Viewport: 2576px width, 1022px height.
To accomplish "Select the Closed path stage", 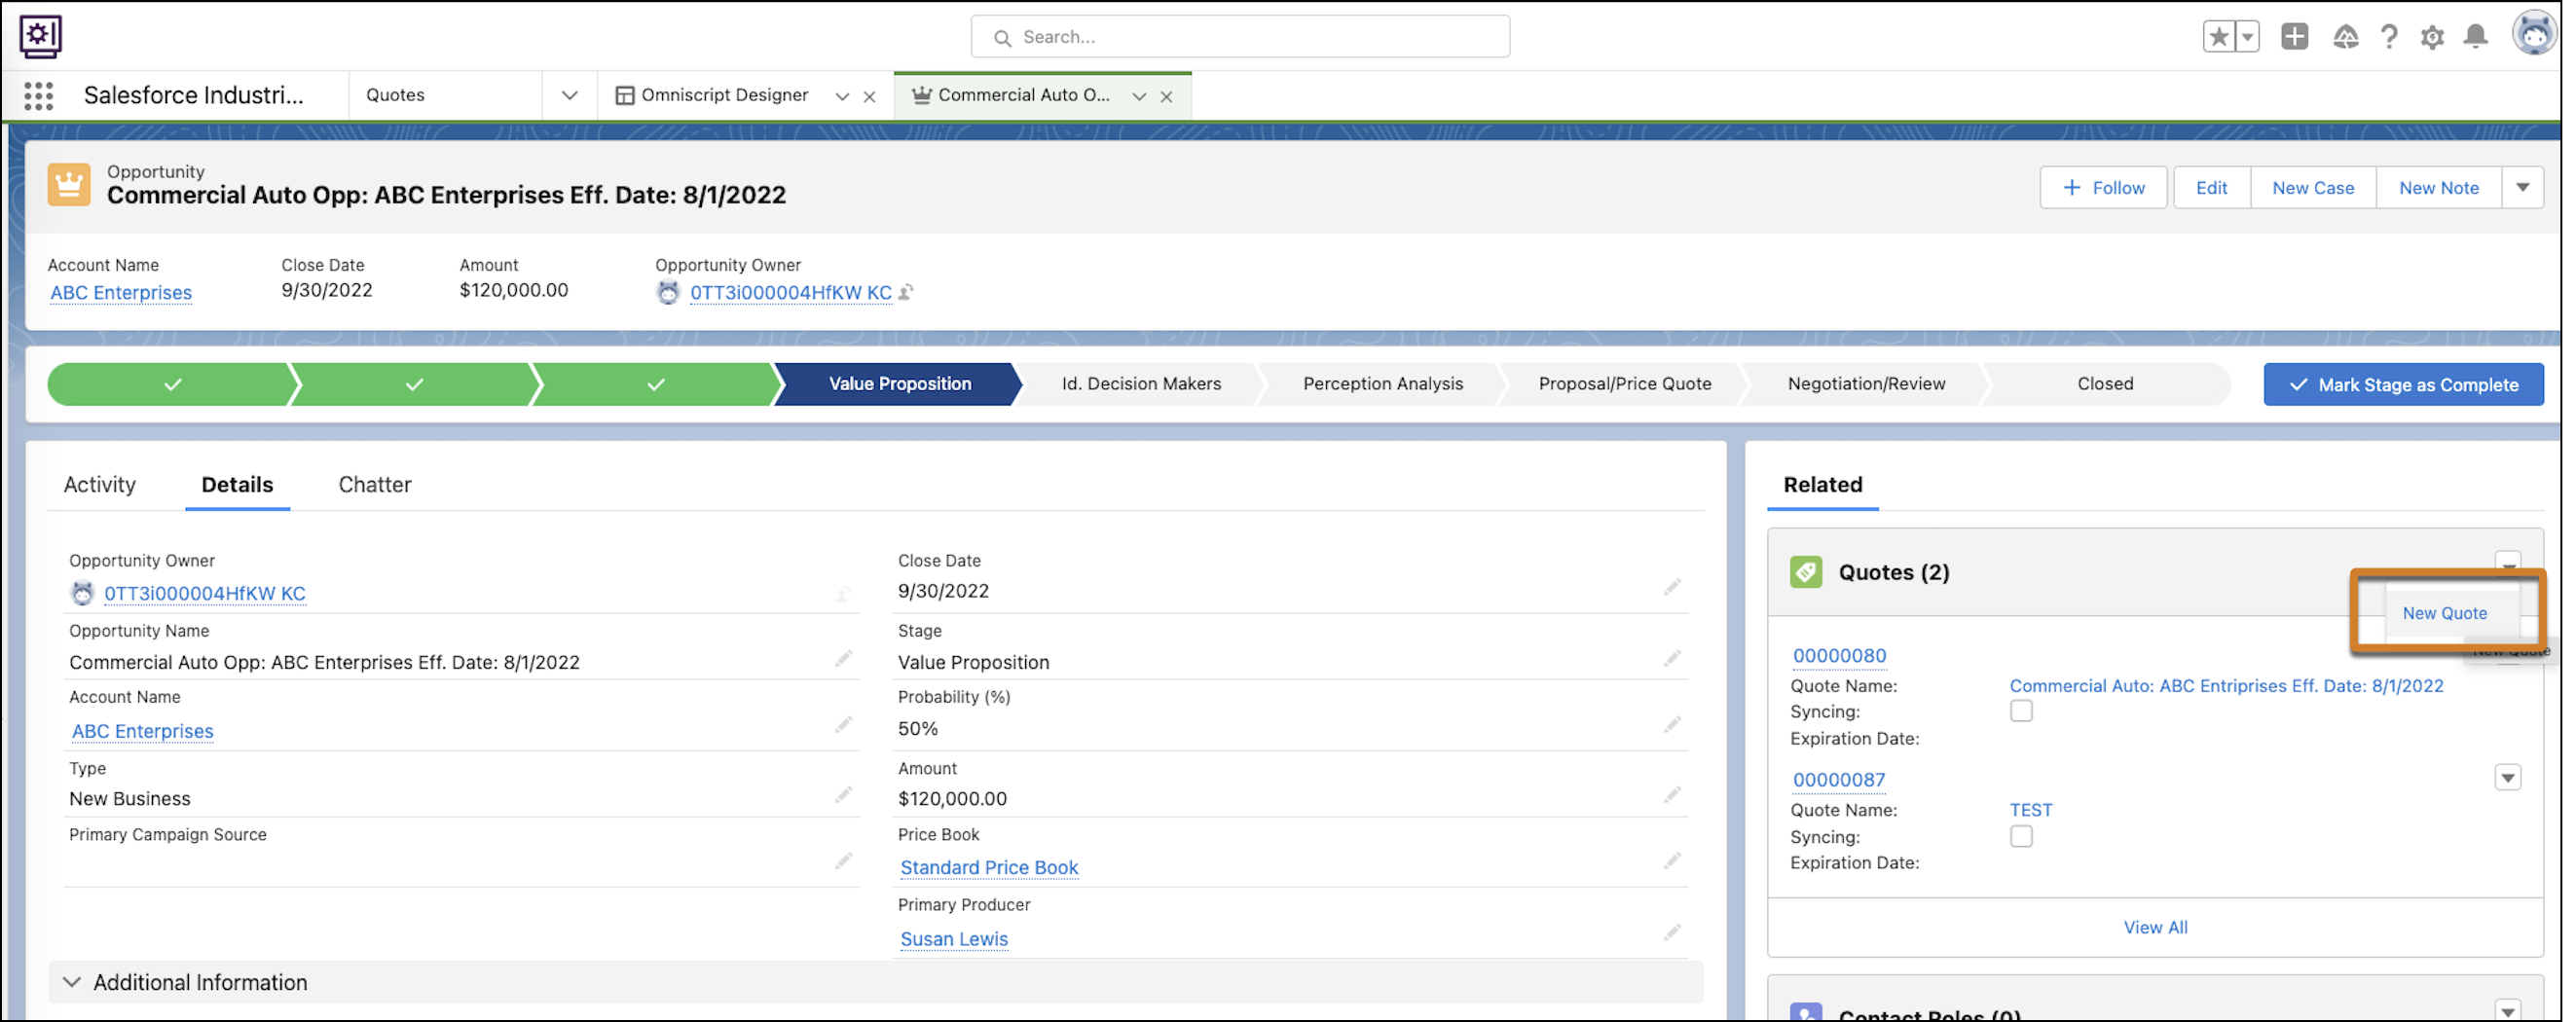I will coord(2105,384).
